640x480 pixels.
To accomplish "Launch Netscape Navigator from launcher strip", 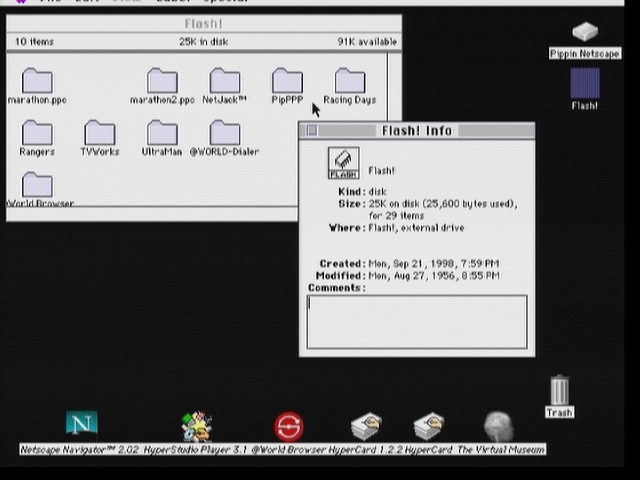I will 82,423.
